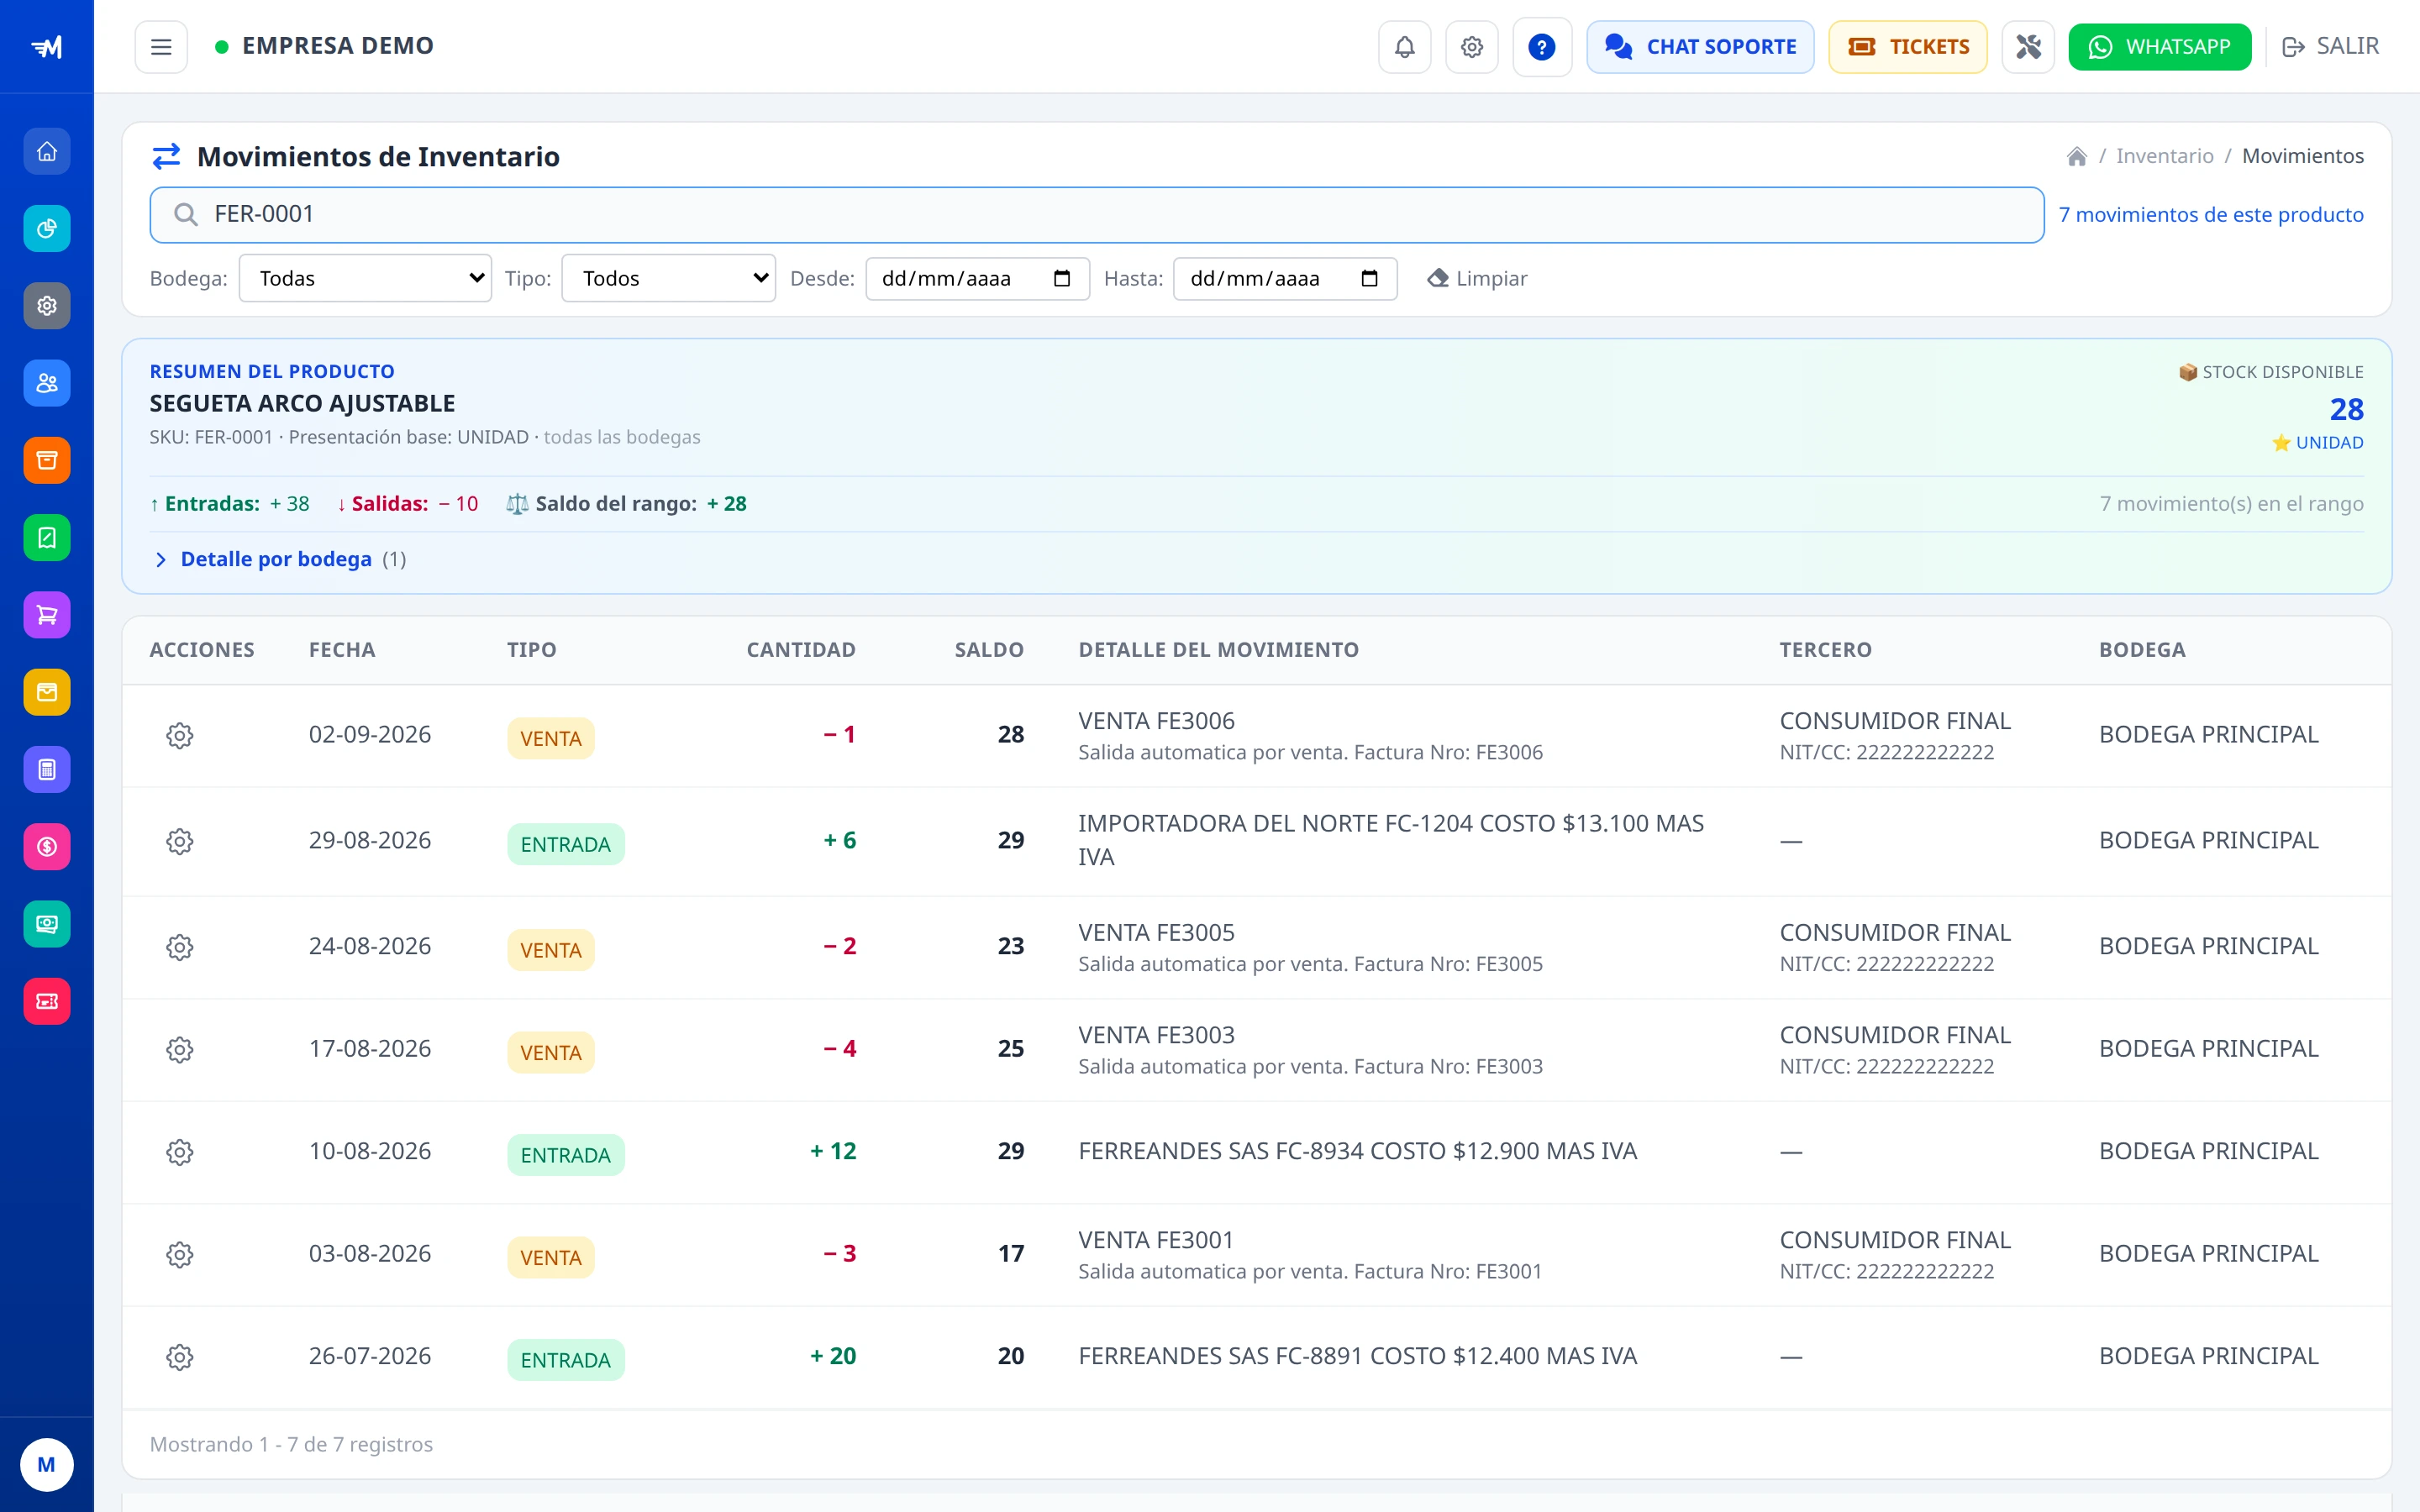
Task: Click the Fecha column header
Action: [342, 650]
